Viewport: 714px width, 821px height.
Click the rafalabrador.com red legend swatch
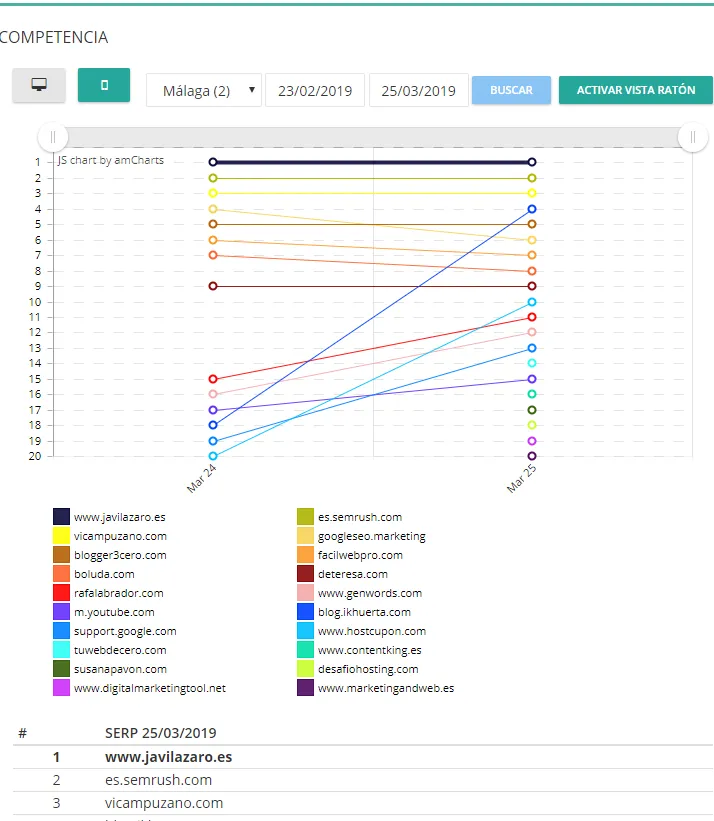pyautogui.click(x=61, y=593)
